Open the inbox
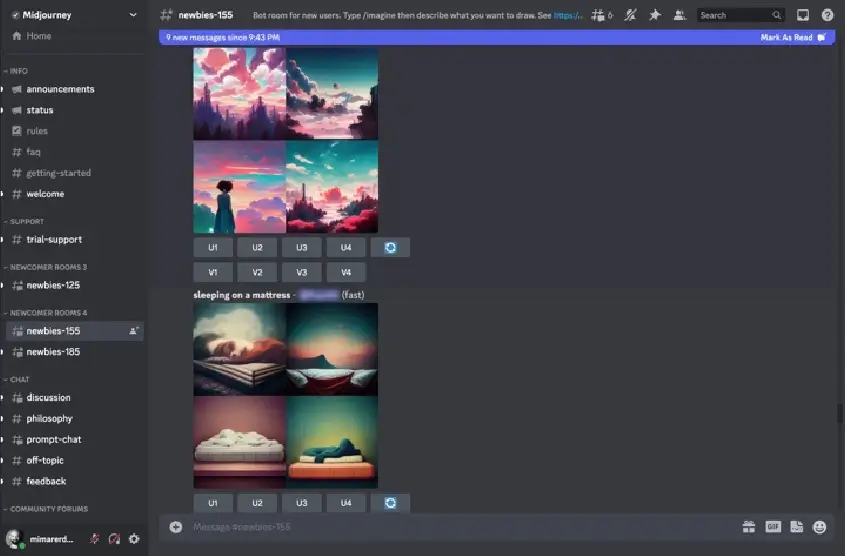 pos(802,15)
